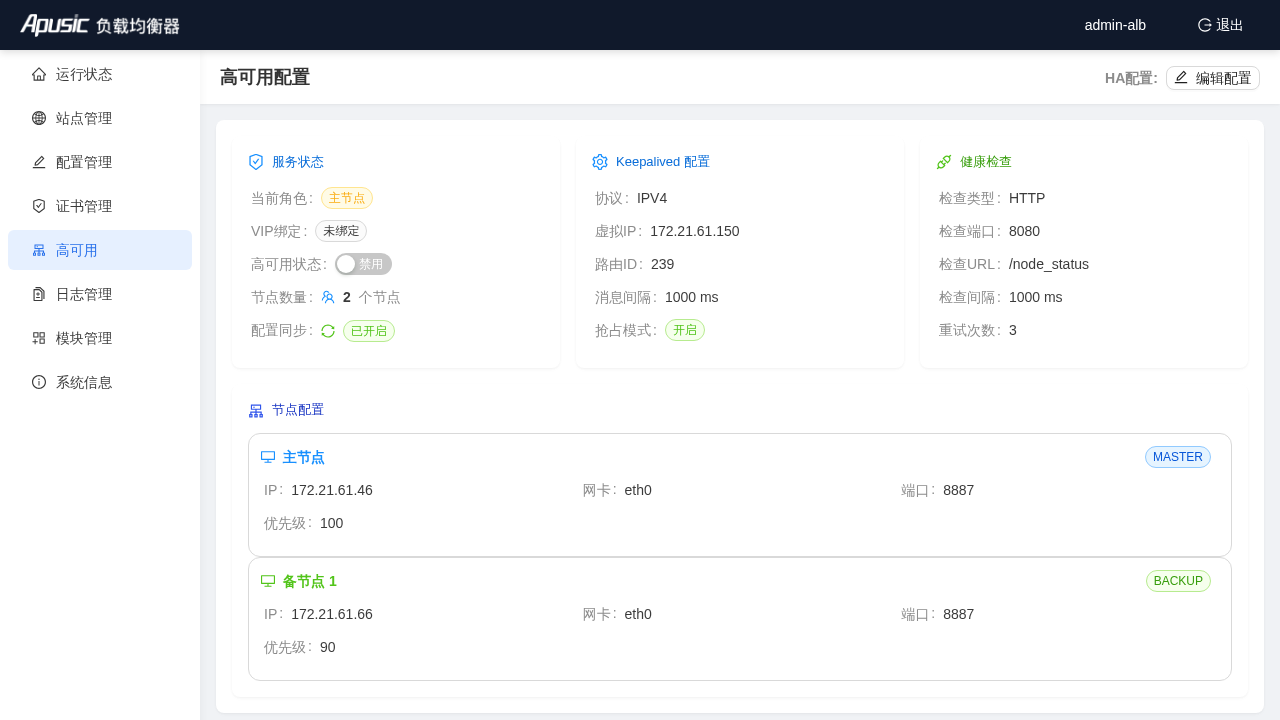Open 系统信息 menu
1280x720 pixels.
(100, 382)
